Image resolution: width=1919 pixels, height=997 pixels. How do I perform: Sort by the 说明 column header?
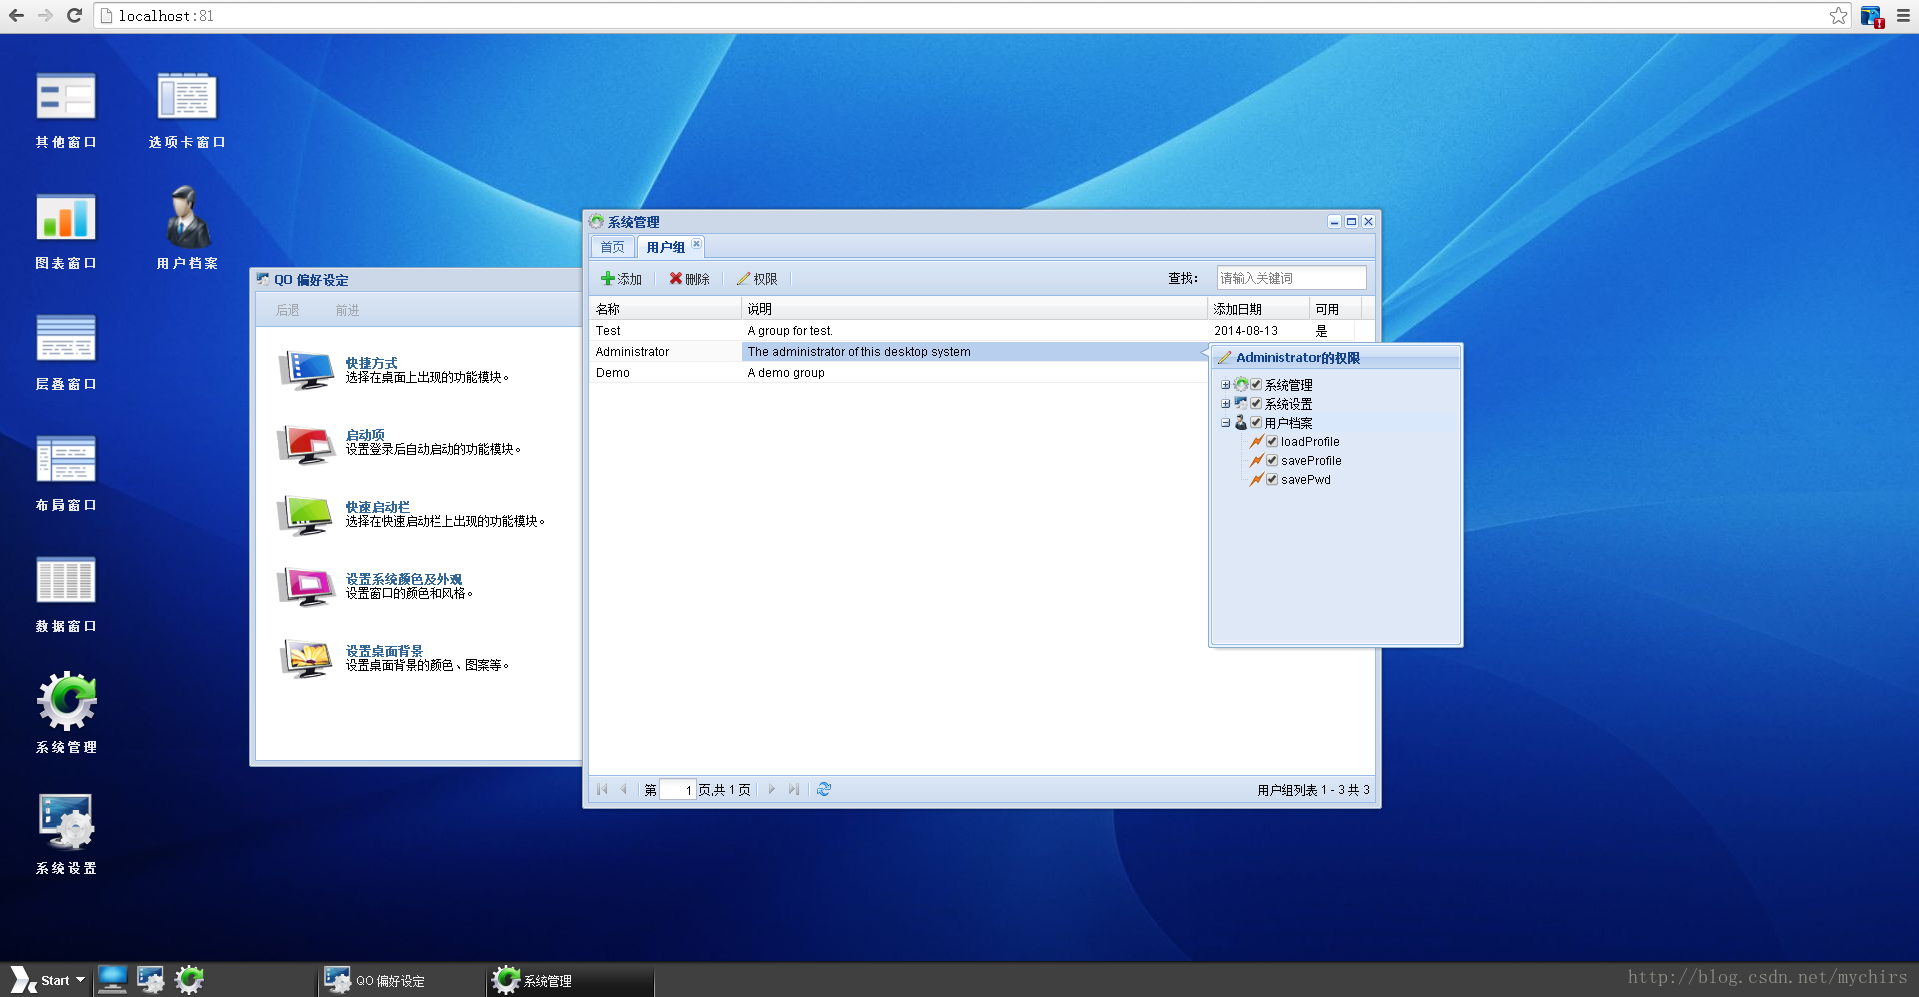click(x=974, y=309)
